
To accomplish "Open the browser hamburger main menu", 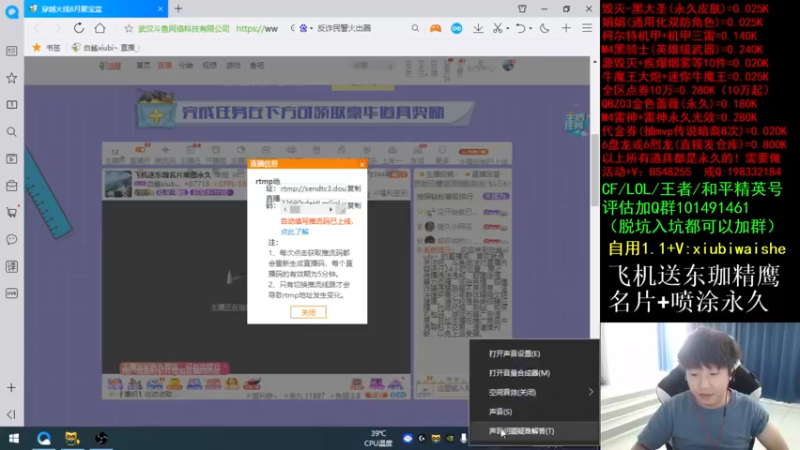I will (x=587, y=29).
